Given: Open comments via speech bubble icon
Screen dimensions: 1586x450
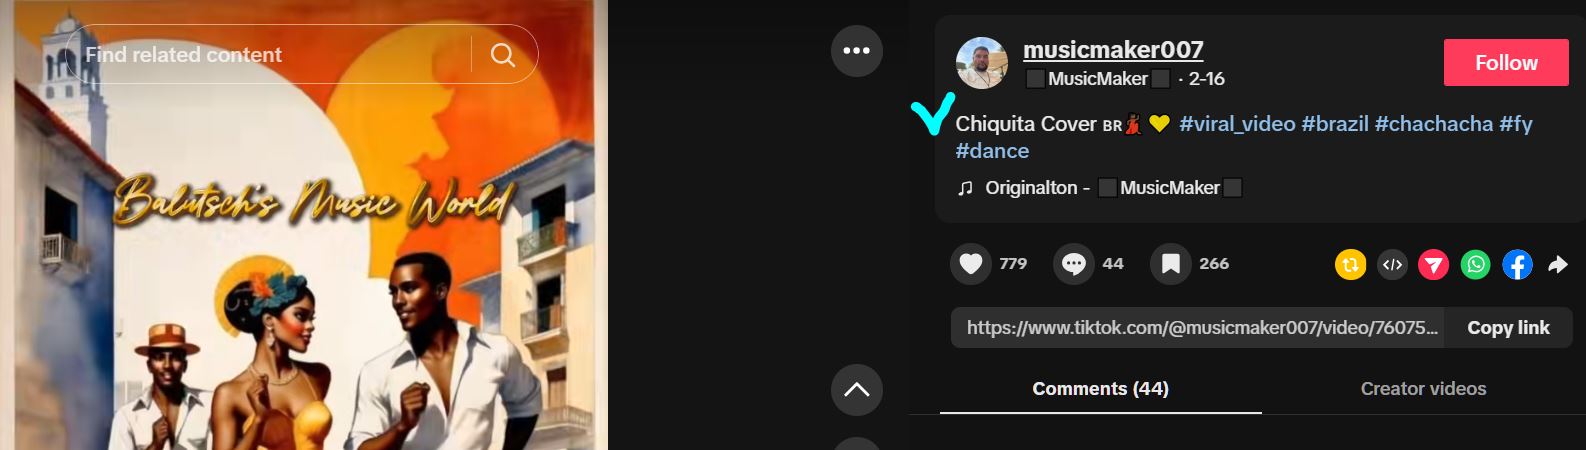Looking at the screenshot, I should (1074, 264).
